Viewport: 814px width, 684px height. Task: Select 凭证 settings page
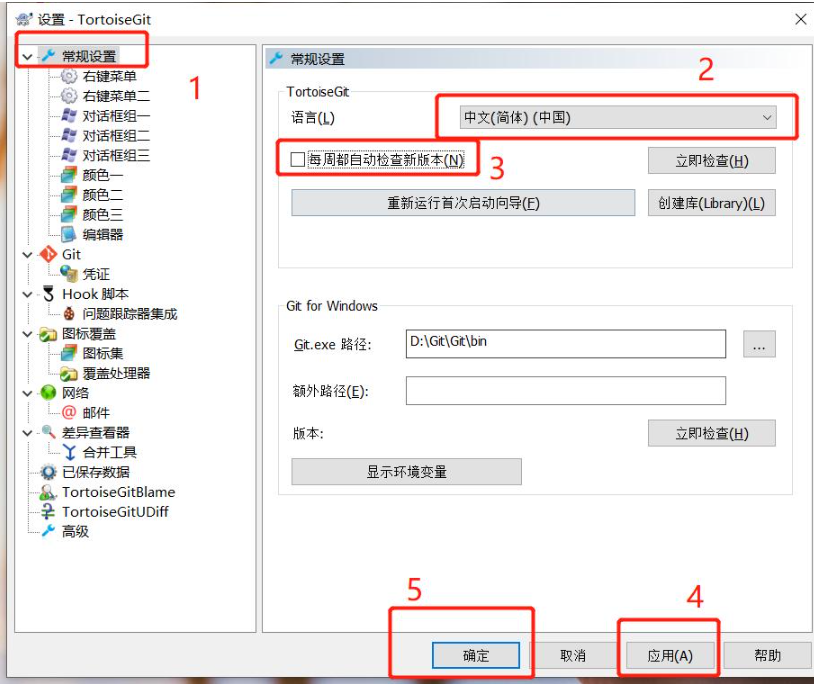coord(96,274)
